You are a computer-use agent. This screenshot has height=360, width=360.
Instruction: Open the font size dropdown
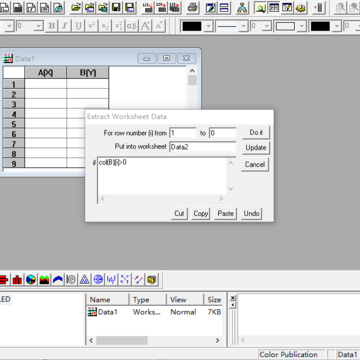(39, 26)
